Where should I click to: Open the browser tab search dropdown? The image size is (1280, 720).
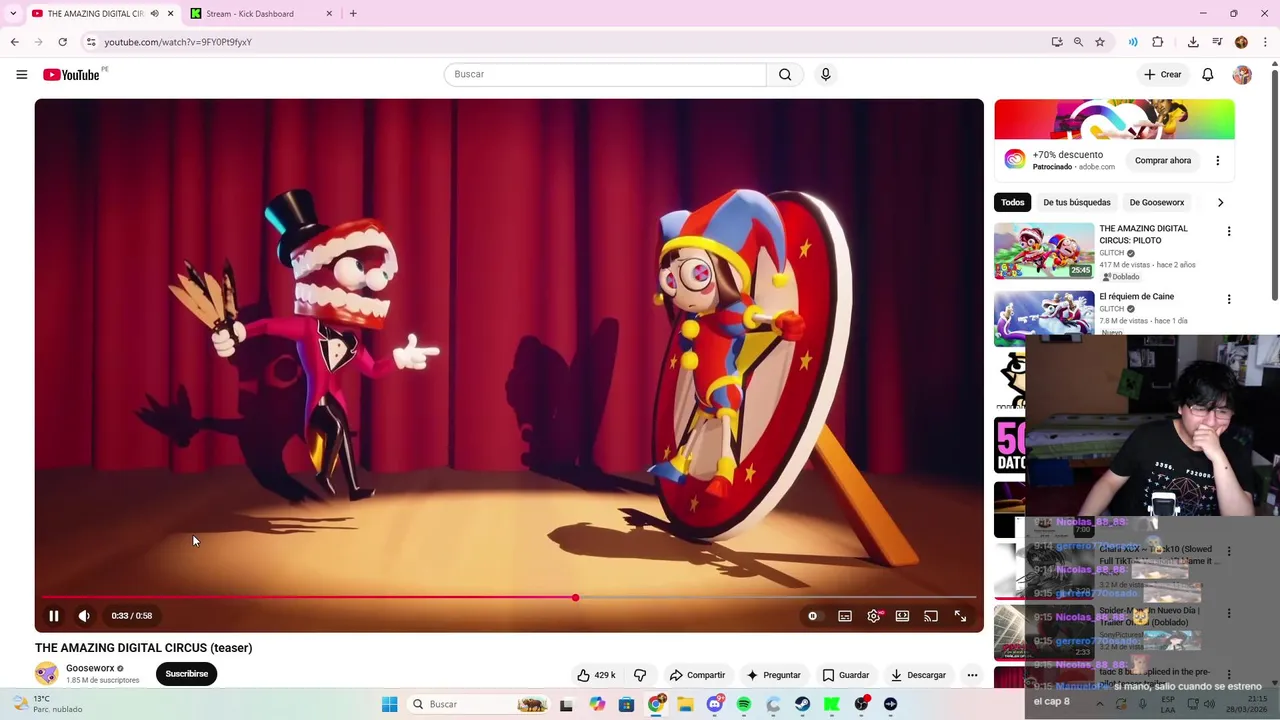[12, 14]
